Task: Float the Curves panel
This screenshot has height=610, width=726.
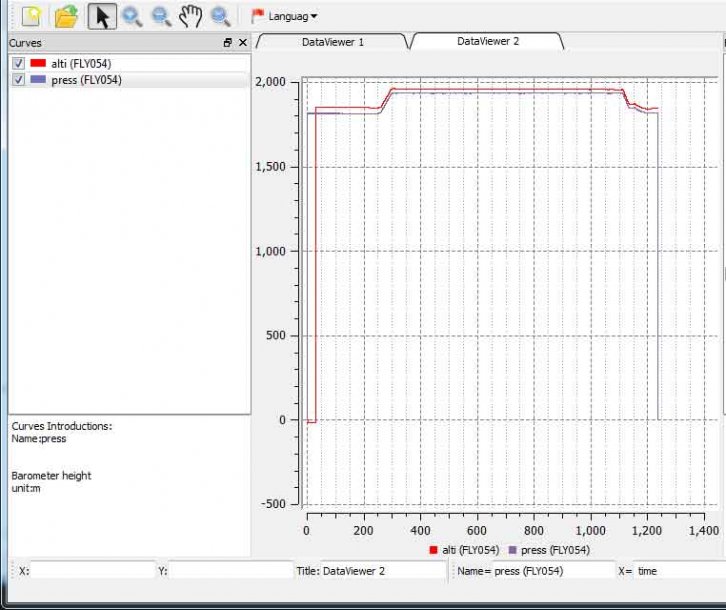Action: coord(228,43)
